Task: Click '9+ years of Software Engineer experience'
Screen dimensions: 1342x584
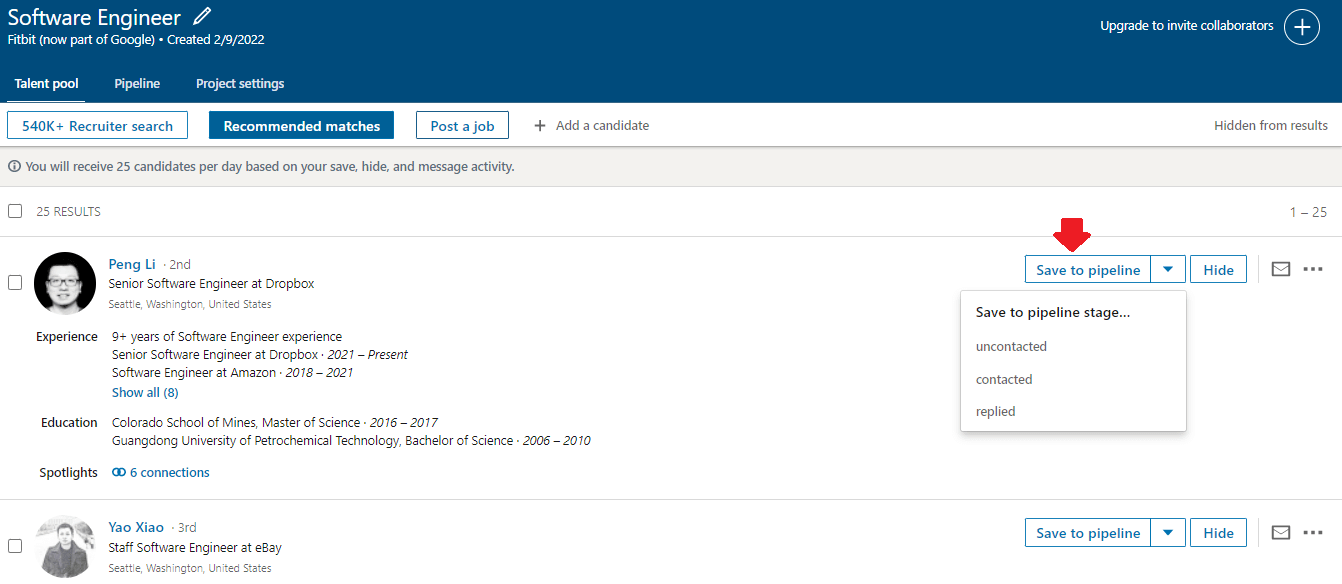Action: (x=227, y=337)
